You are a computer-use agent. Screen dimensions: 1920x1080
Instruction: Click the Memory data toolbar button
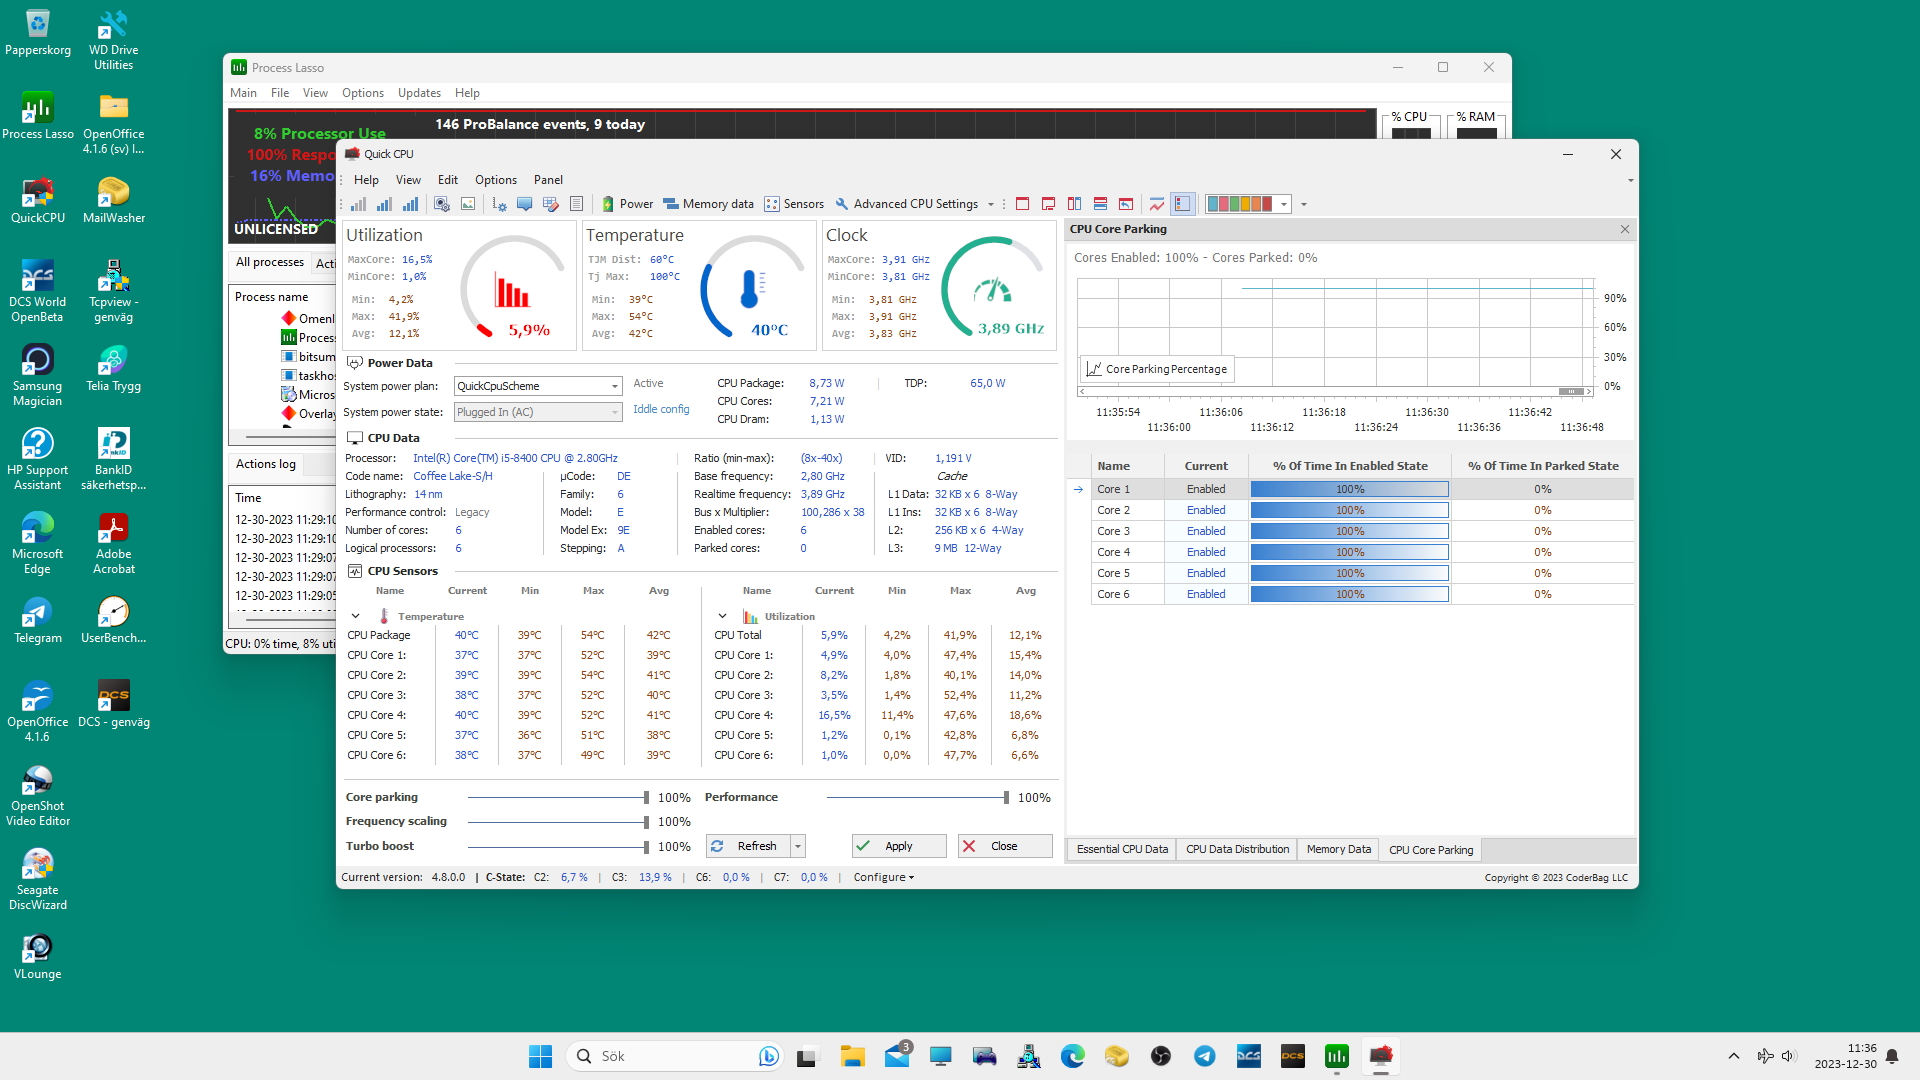(708, 204)
